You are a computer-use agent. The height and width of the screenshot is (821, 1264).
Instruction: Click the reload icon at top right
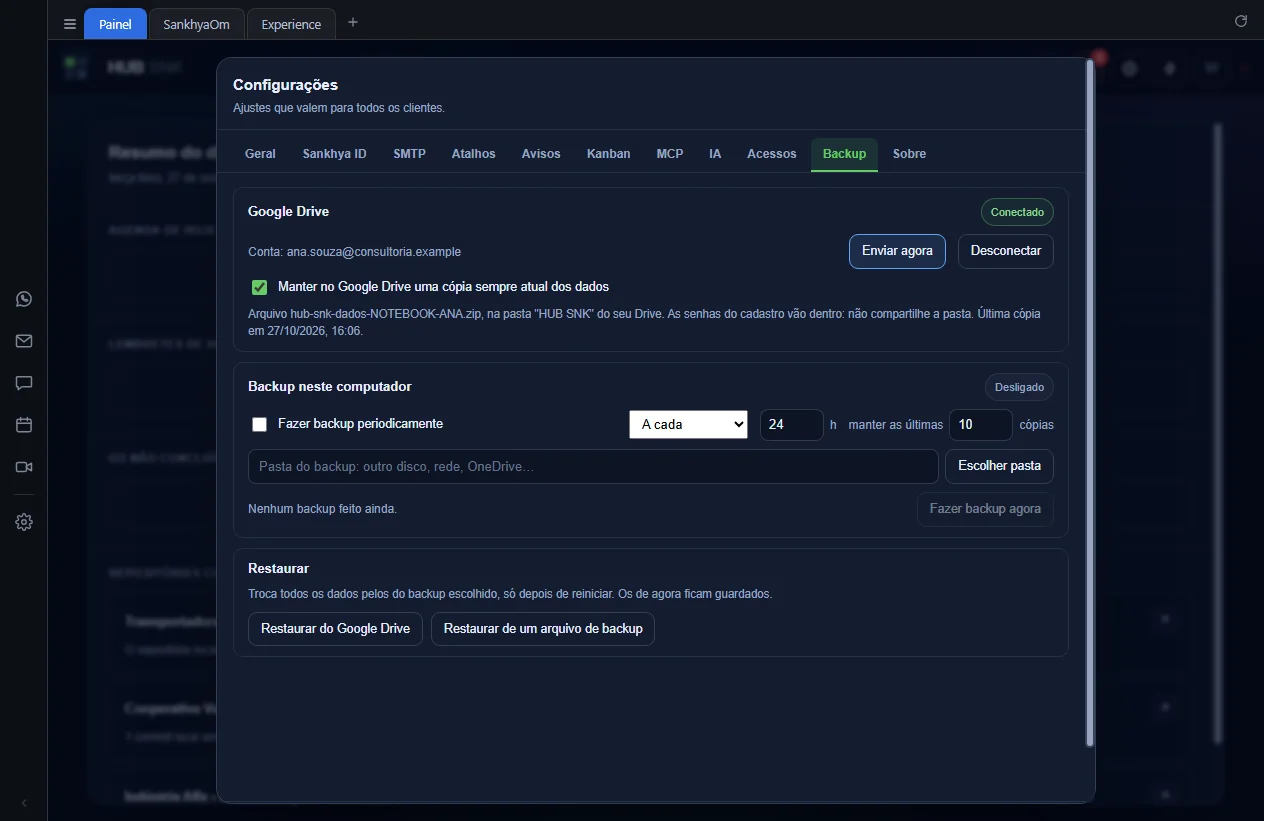pyautogui.click(x=1241, y=21)
